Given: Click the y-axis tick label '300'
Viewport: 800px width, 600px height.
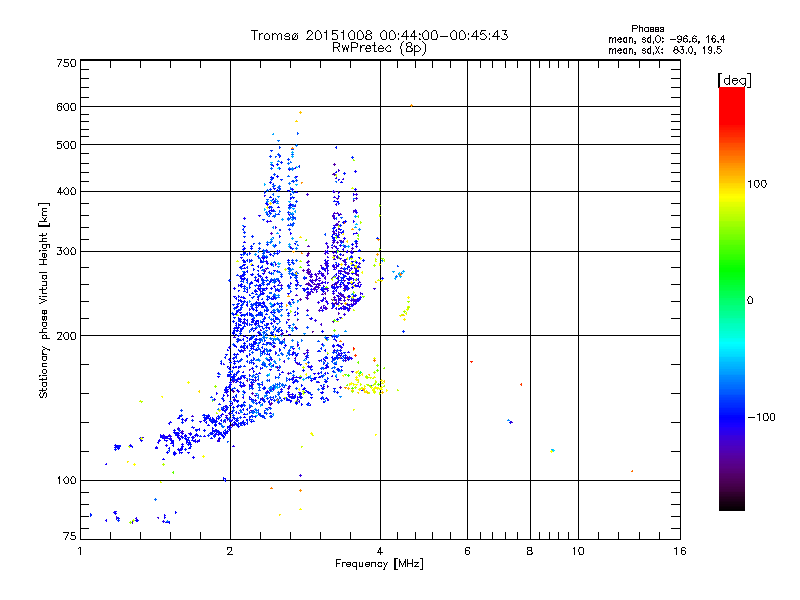Looking at the screenshot, I should coord(66,252).
